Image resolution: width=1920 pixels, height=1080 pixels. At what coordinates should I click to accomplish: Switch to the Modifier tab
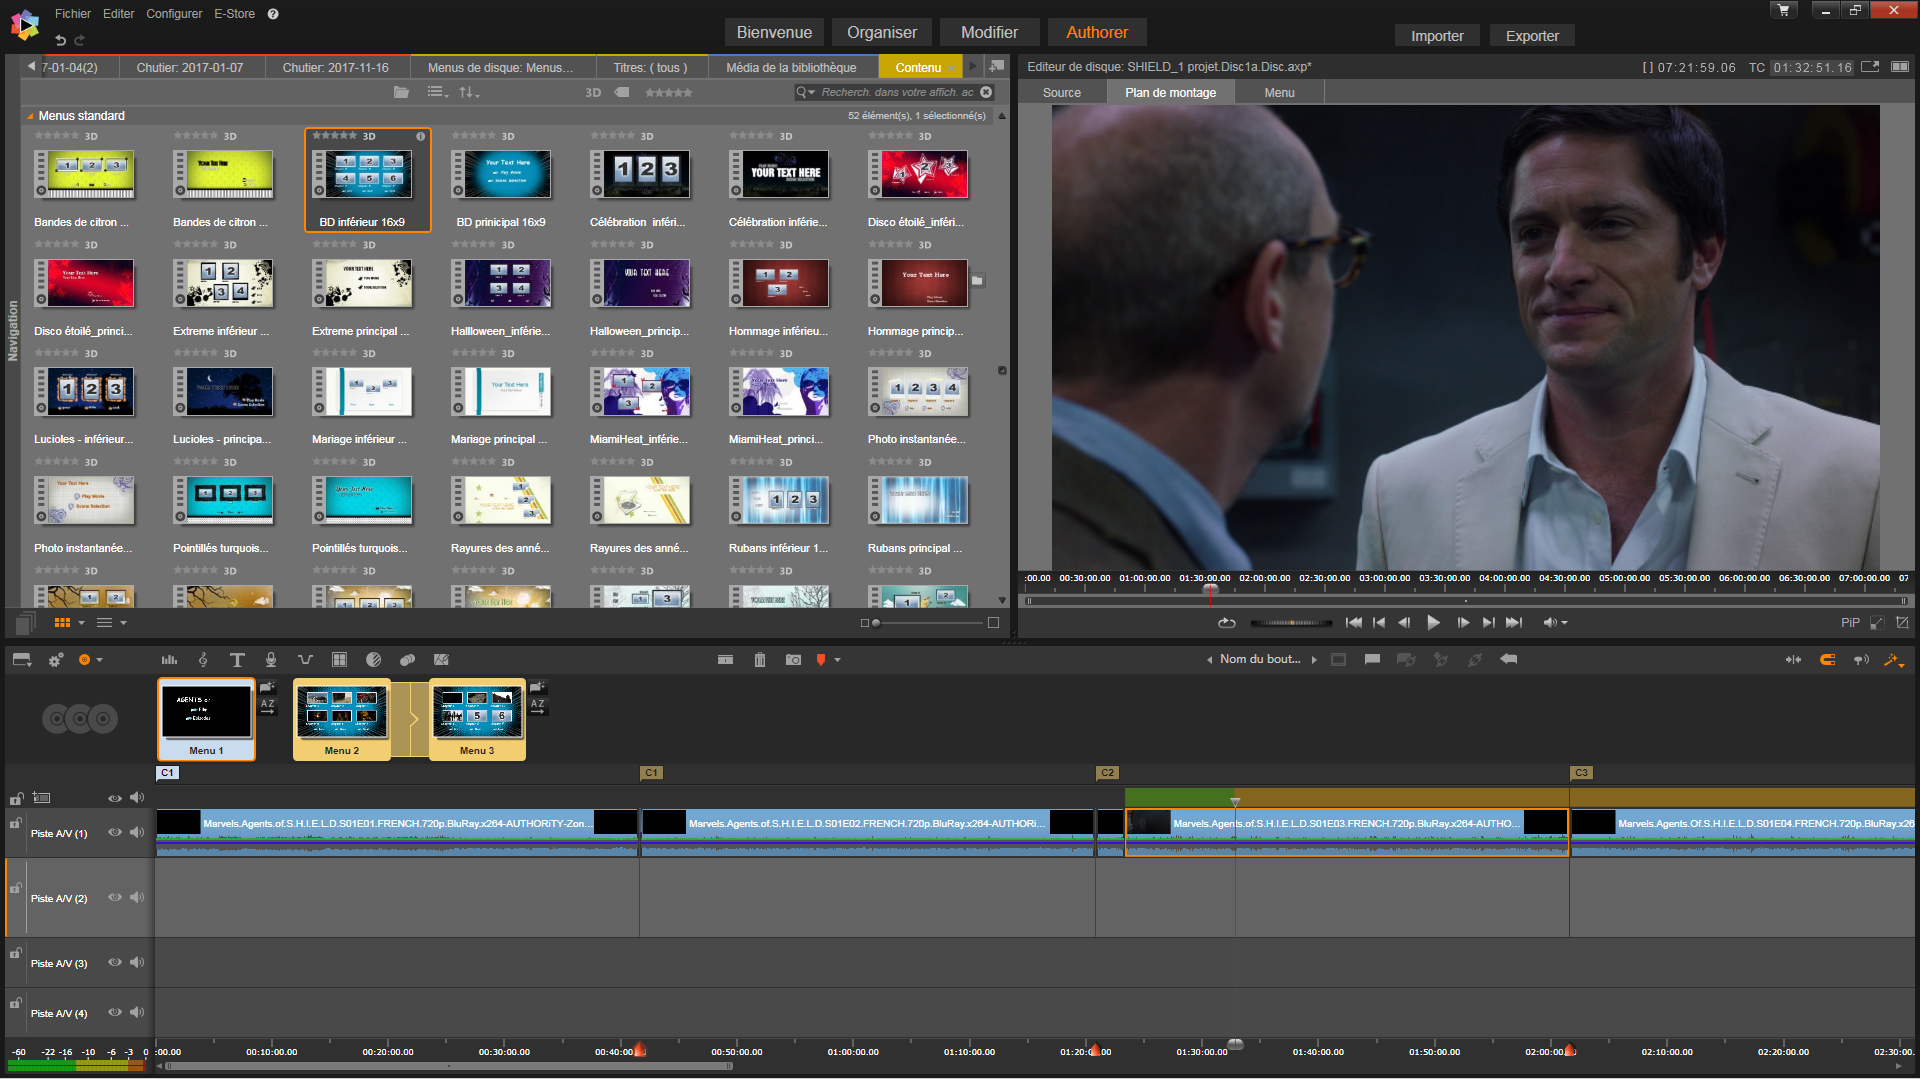(x=989, y=32)
